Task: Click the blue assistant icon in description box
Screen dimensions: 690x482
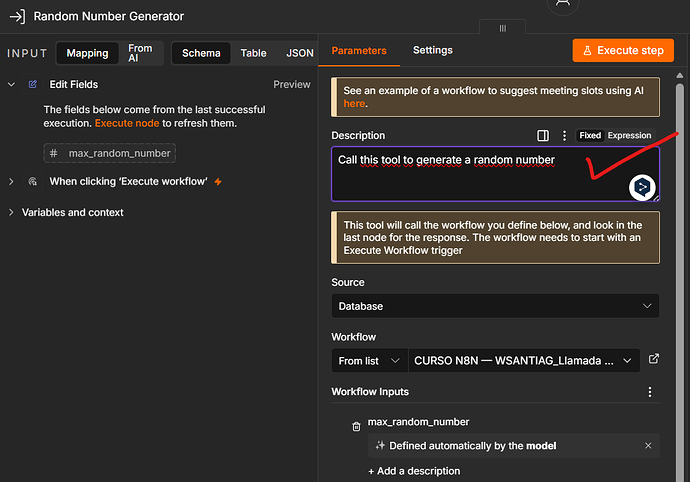Action: coord(642,188)
